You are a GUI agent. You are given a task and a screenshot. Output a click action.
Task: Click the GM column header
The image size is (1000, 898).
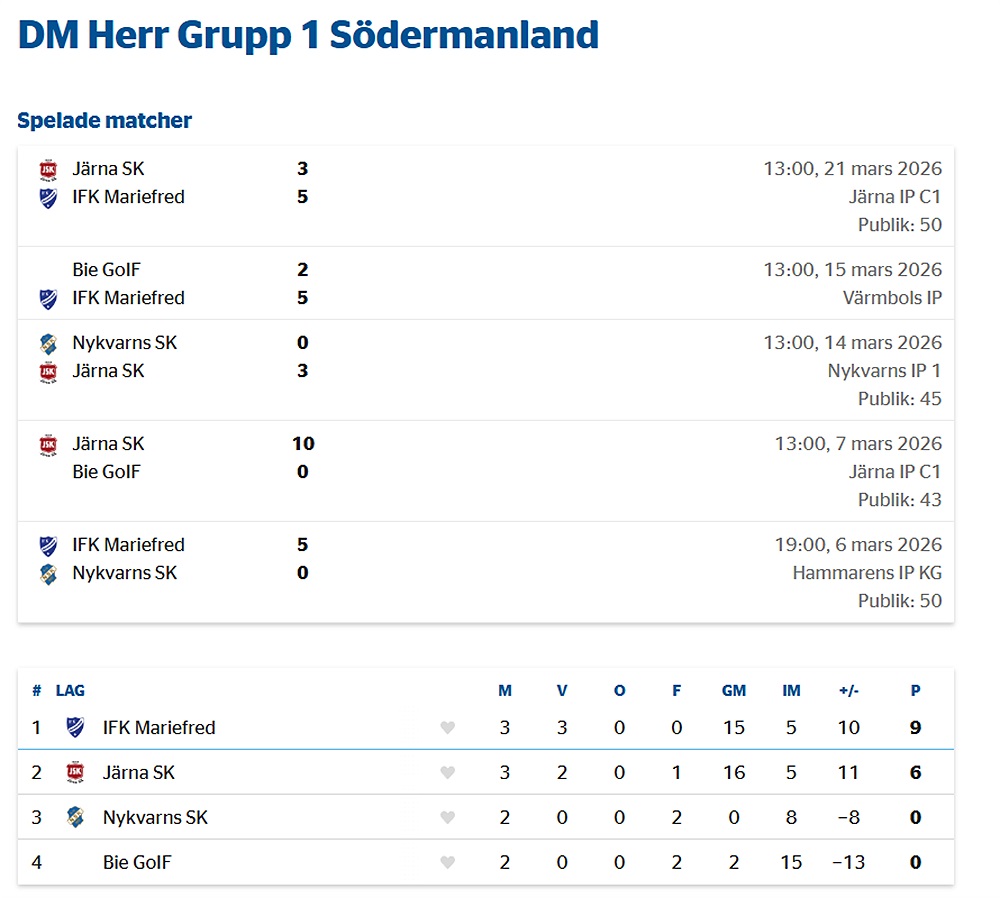coord(734,690)
